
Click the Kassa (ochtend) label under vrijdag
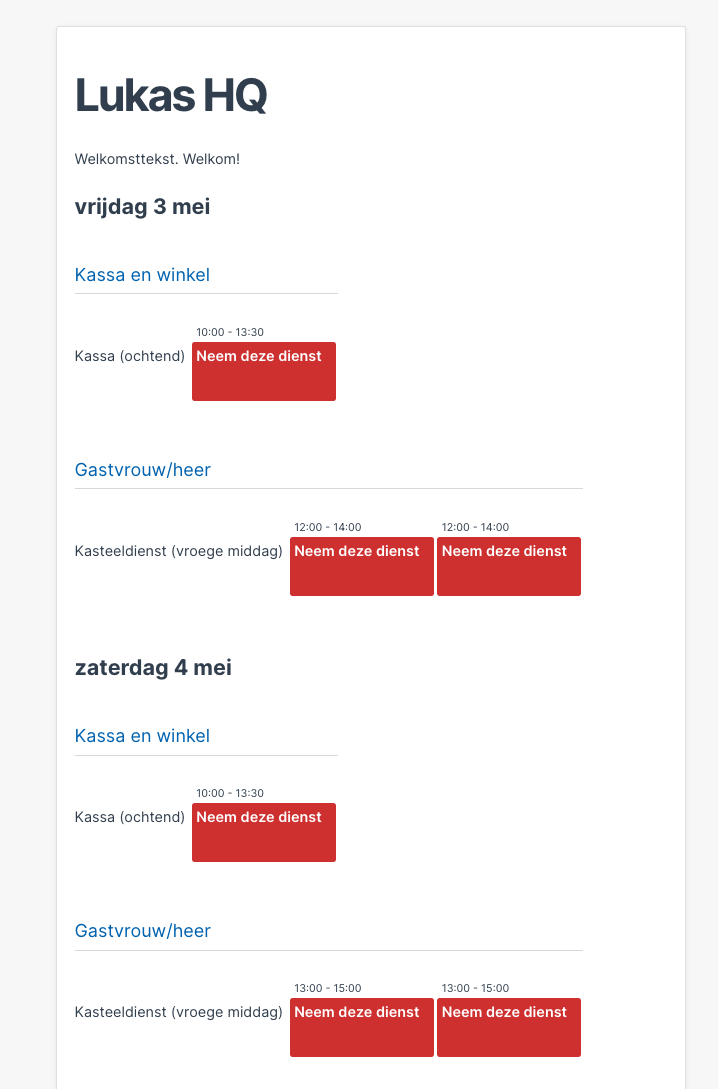pos(130,355)
